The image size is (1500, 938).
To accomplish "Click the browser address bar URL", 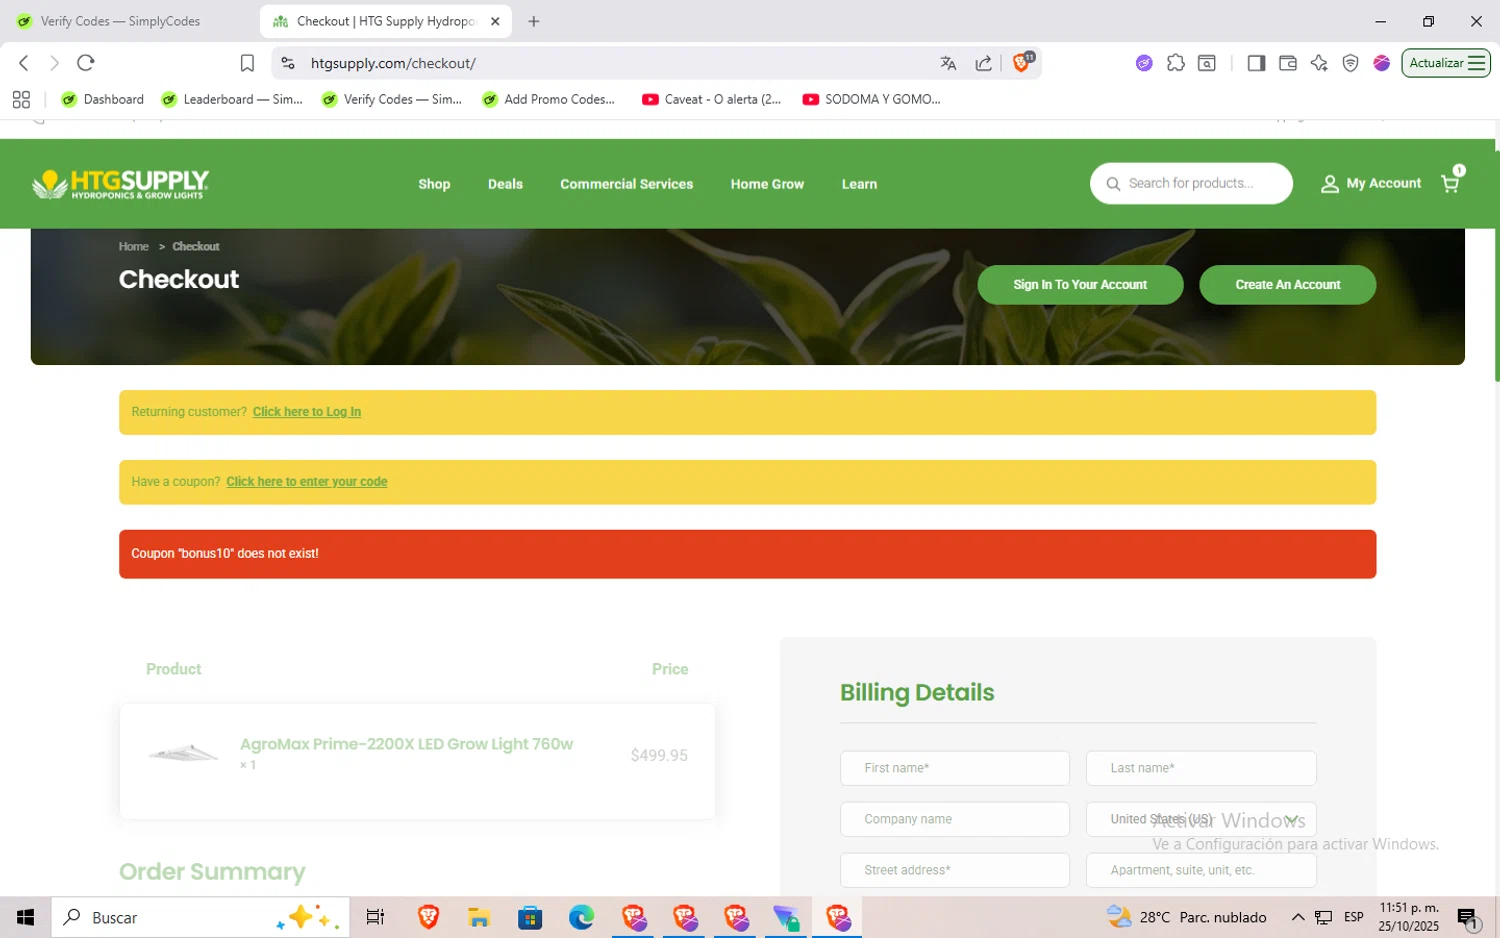I will coord(393,63).
